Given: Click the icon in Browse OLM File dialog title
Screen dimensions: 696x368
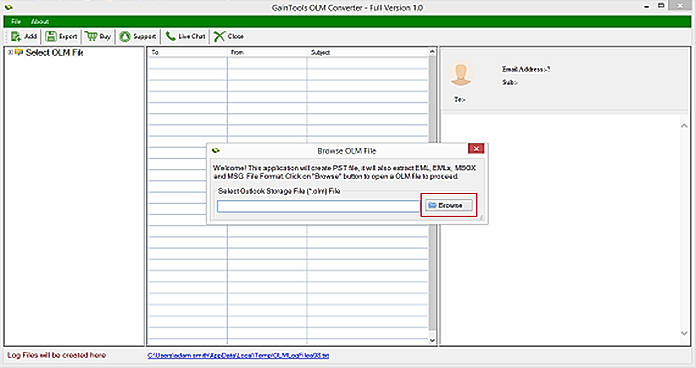Looking at the screenshot, I should (x=216, y=150).
